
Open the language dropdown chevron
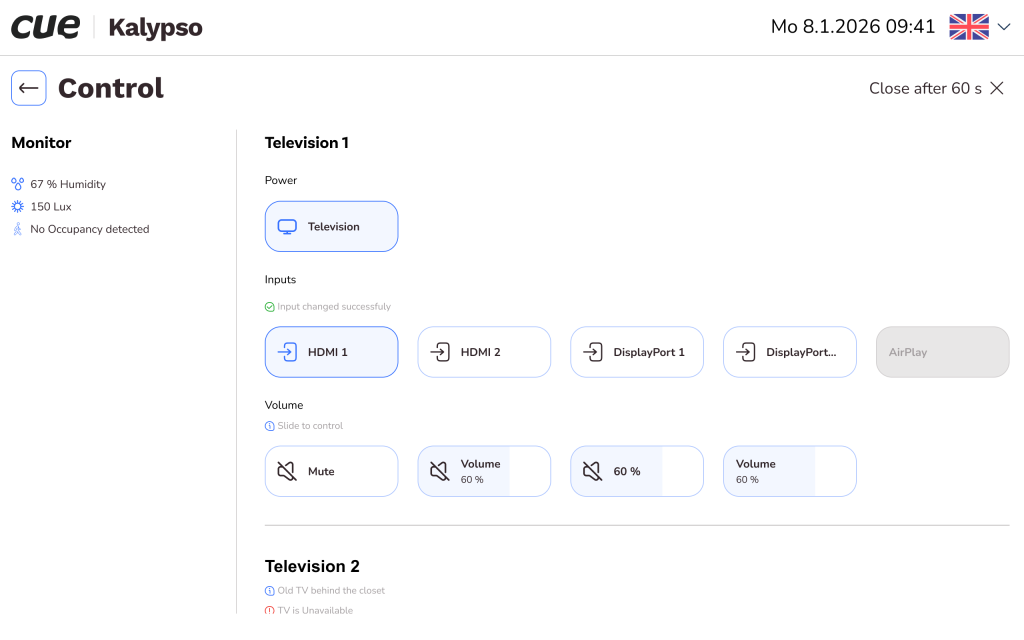[x=1004, y=28]
